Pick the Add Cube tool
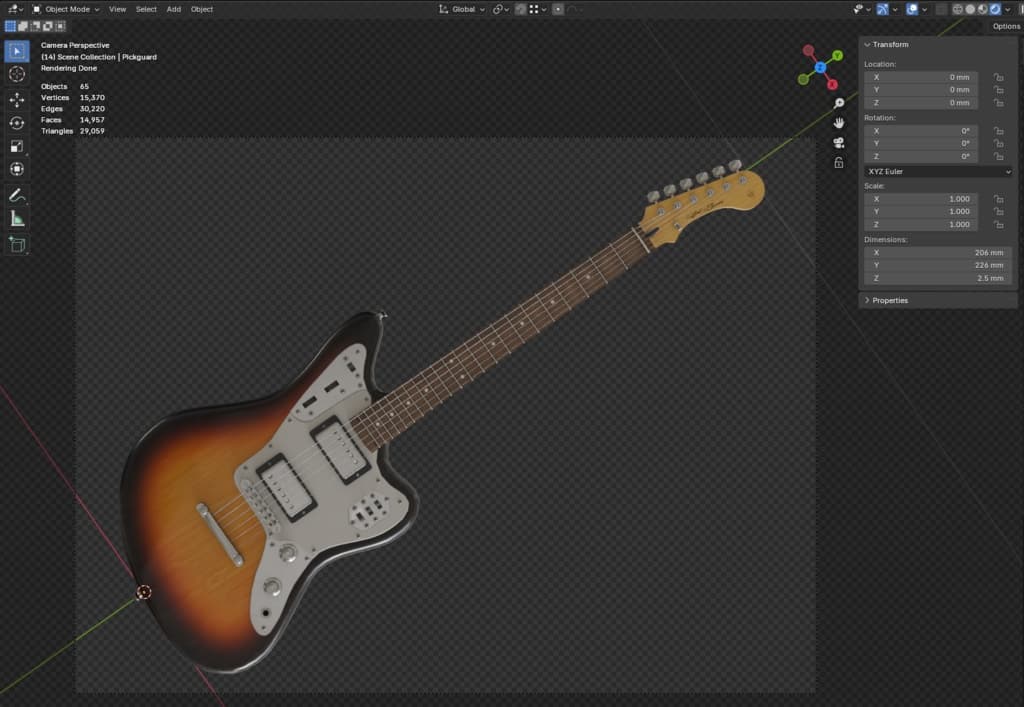 (x=17, y=245)
